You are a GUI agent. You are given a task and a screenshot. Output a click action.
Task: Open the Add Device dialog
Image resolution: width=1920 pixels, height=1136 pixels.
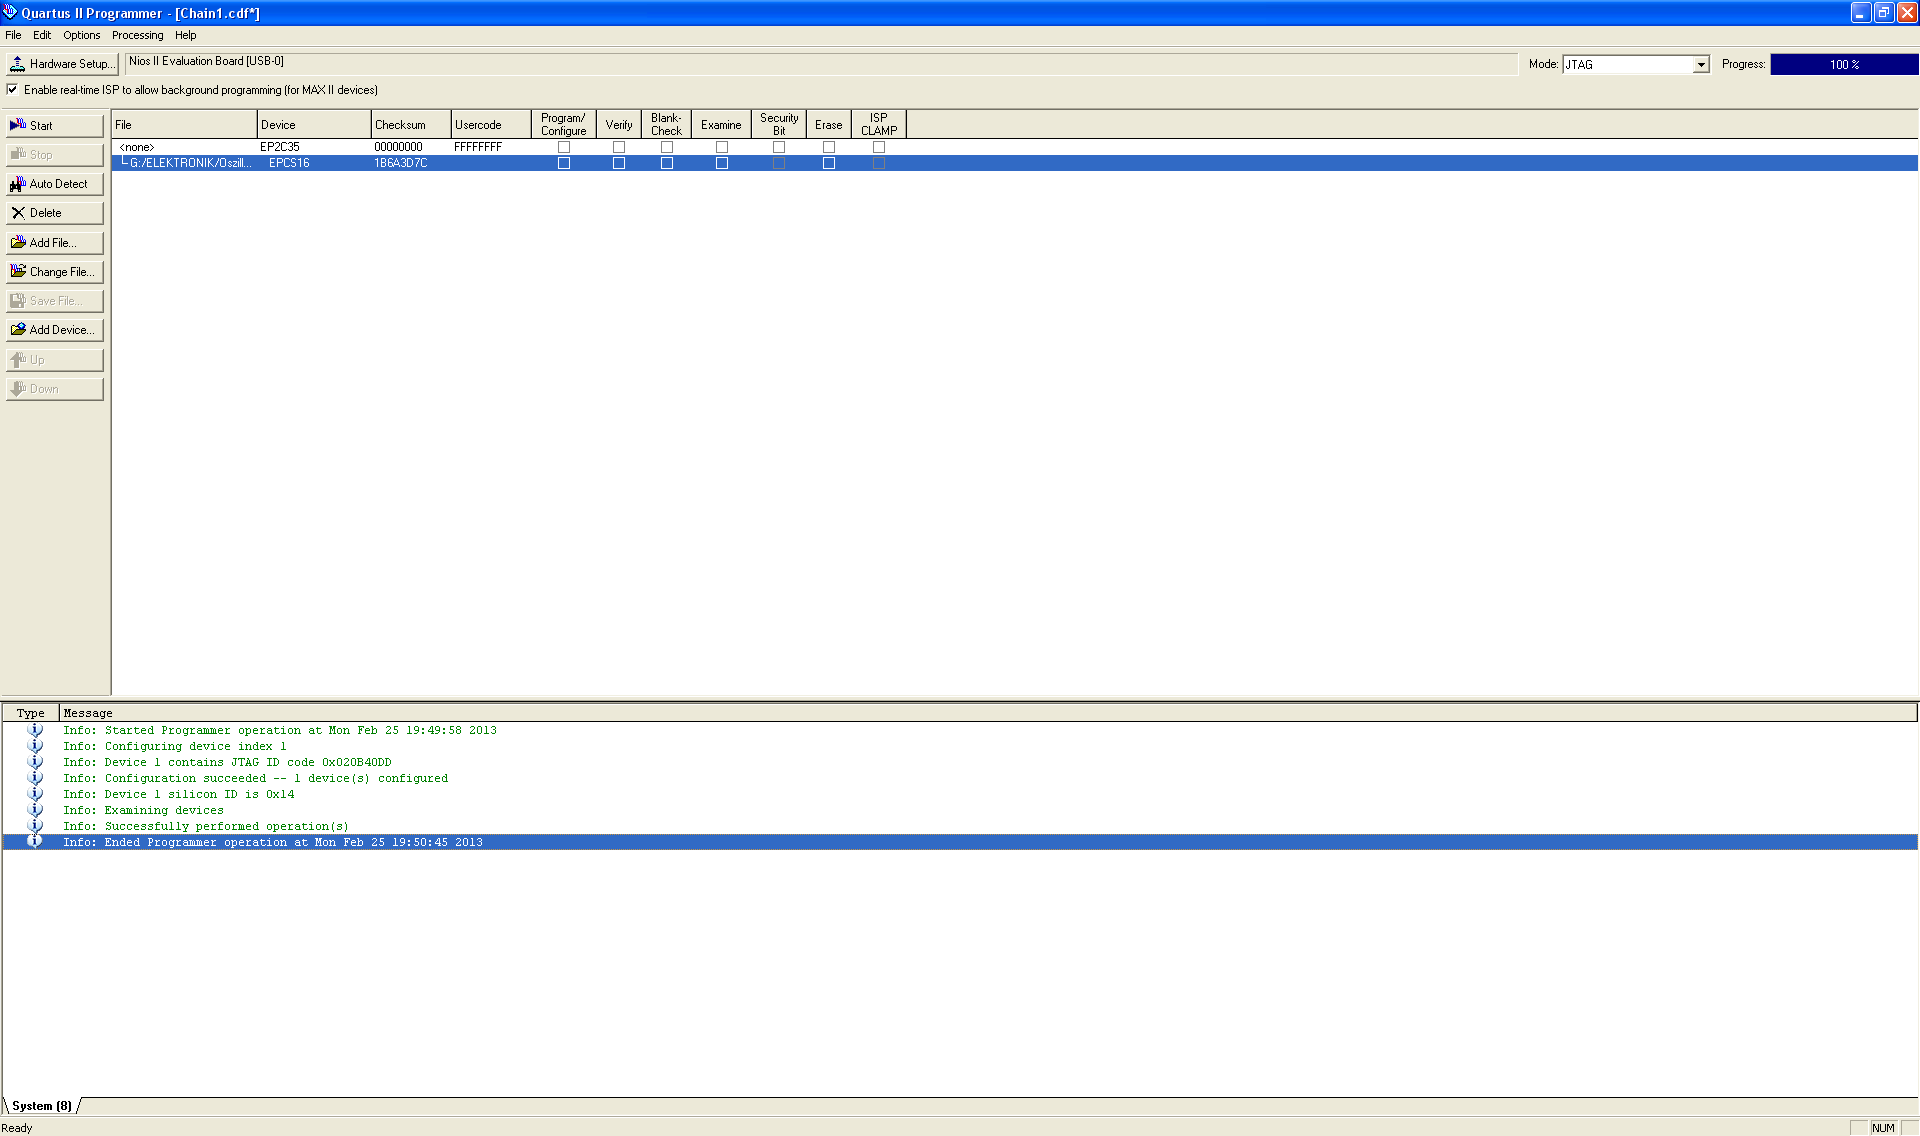tap(55, 330)
